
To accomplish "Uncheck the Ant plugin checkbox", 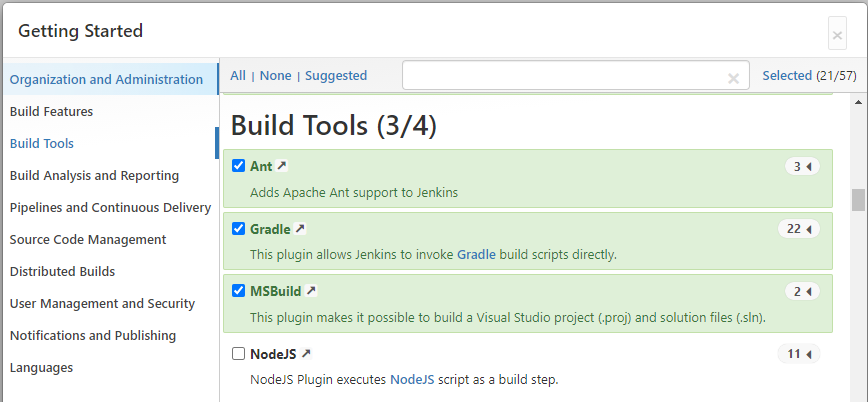I will click(x=238, y=166).
